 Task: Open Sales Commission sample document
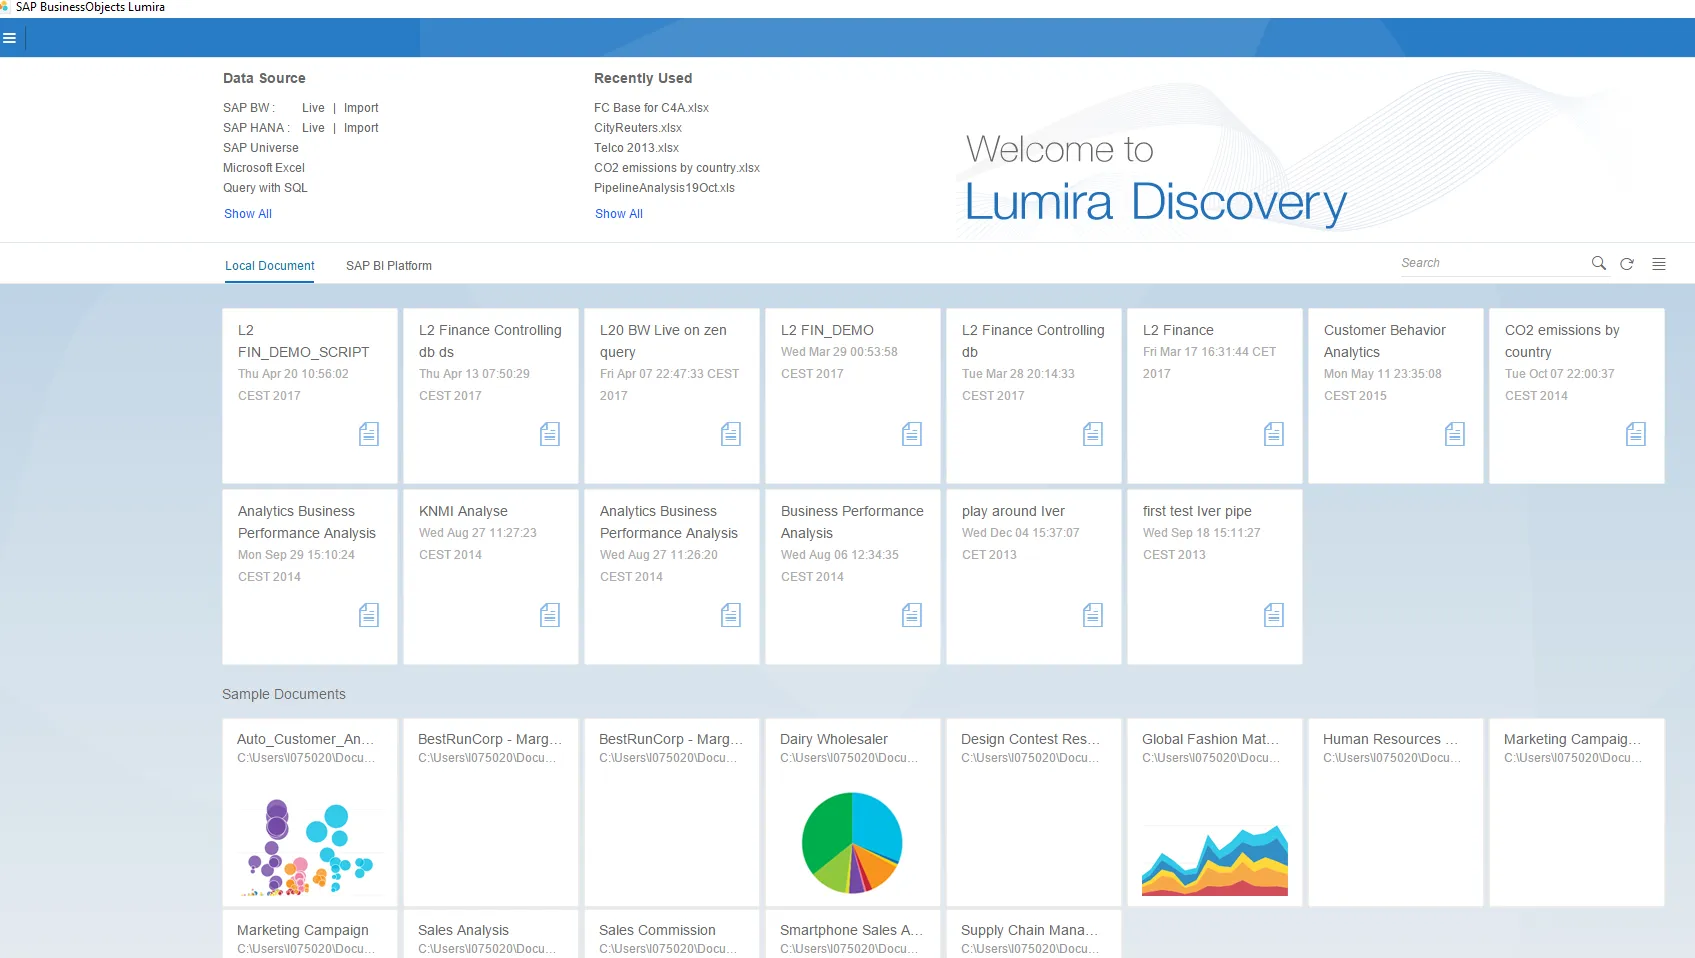[x=671, y=934]
